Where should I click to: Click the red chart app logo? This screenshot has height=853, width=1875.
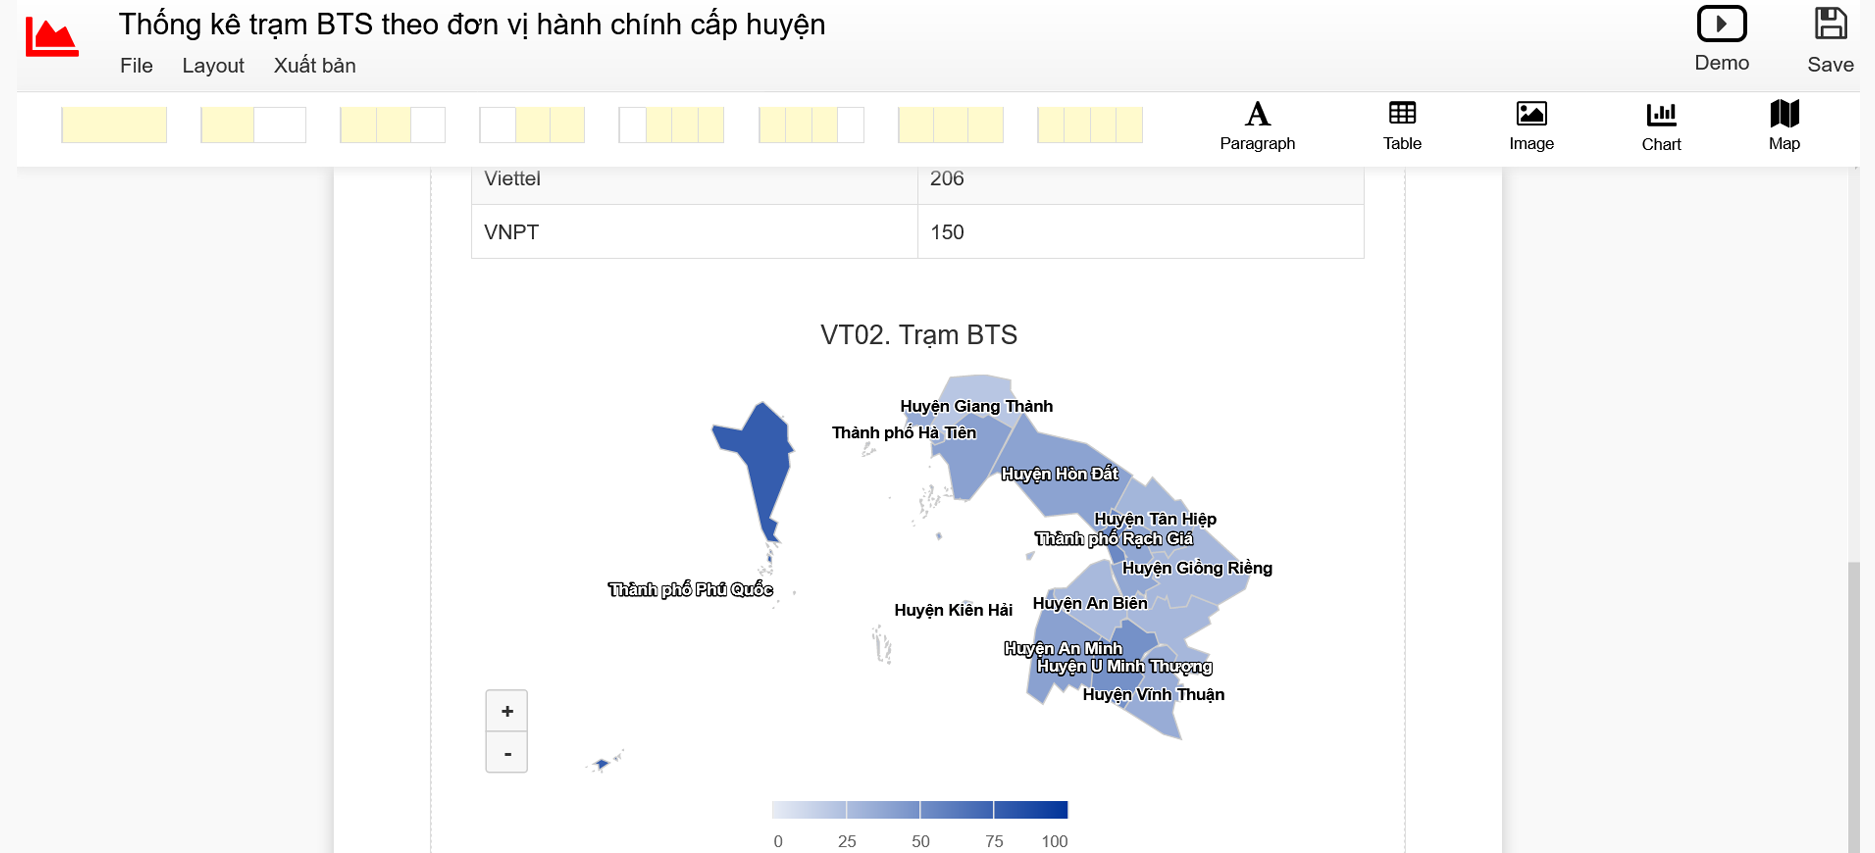(x=52, y=38)
